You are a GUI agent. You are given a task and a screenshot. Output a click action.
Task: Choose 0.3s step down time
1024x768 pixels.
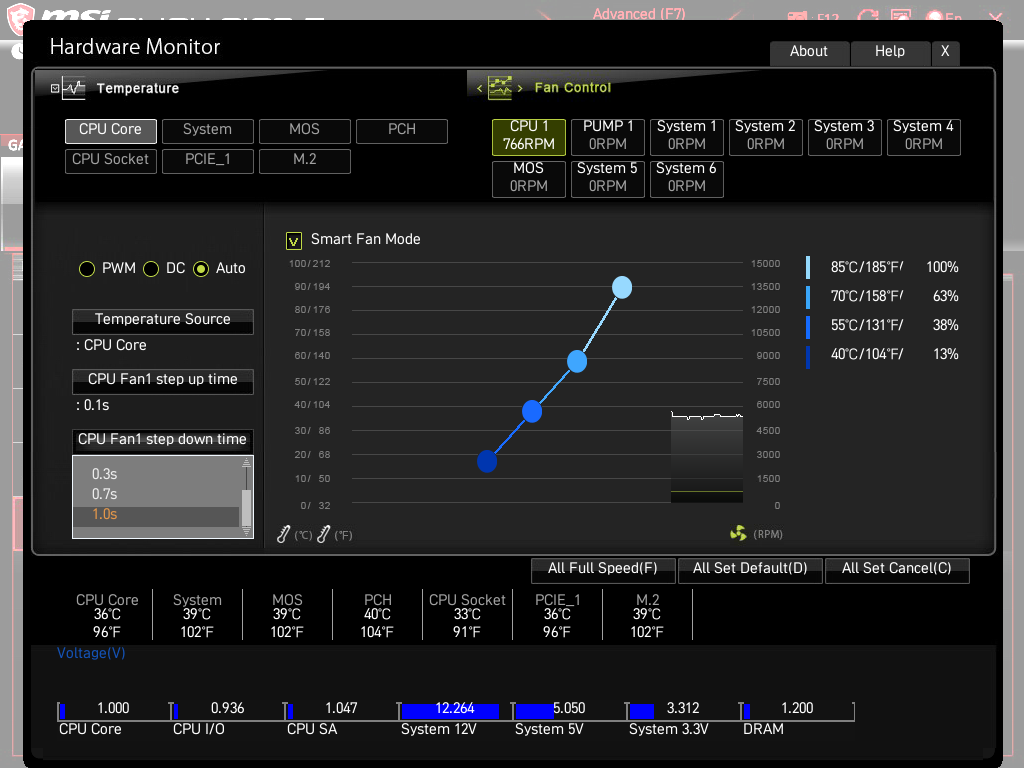coord(156,474)
